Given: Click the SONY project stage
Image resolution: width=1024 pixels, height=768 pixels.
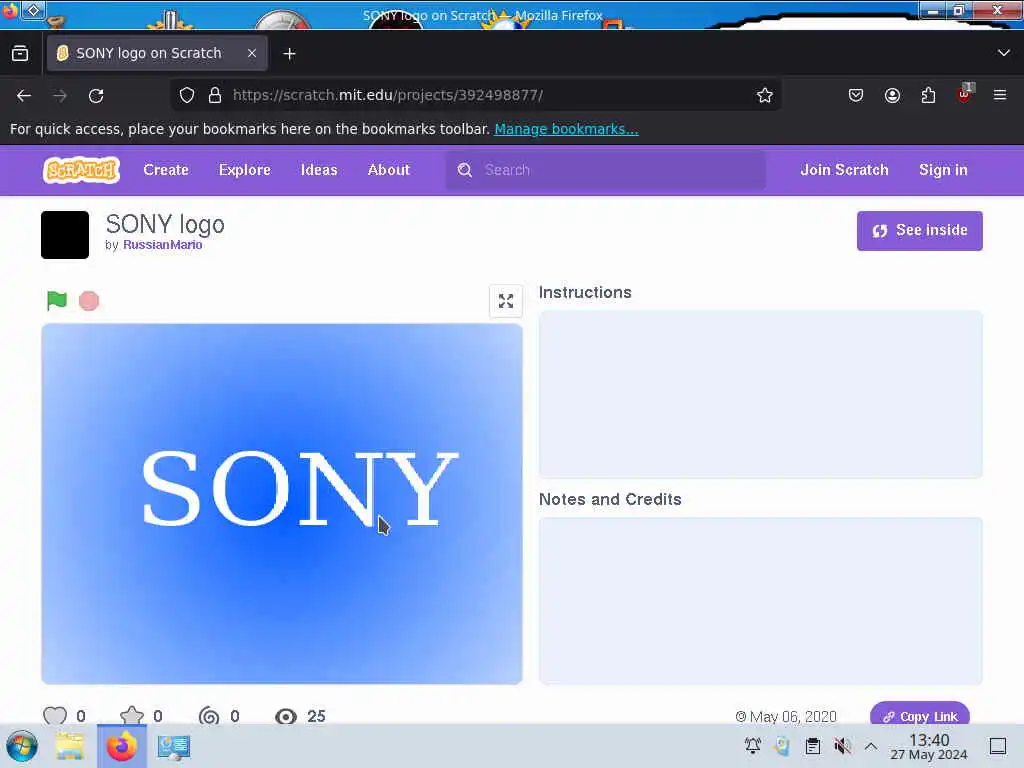Looking at the screenshot, I should click(x=281, y=504).
